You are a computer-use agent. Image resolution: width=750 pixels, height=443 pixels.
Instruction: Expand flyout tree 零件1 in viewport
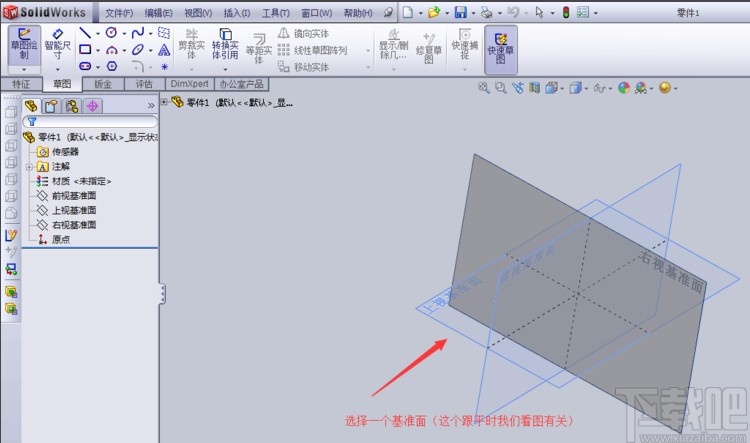click(164, 102)
